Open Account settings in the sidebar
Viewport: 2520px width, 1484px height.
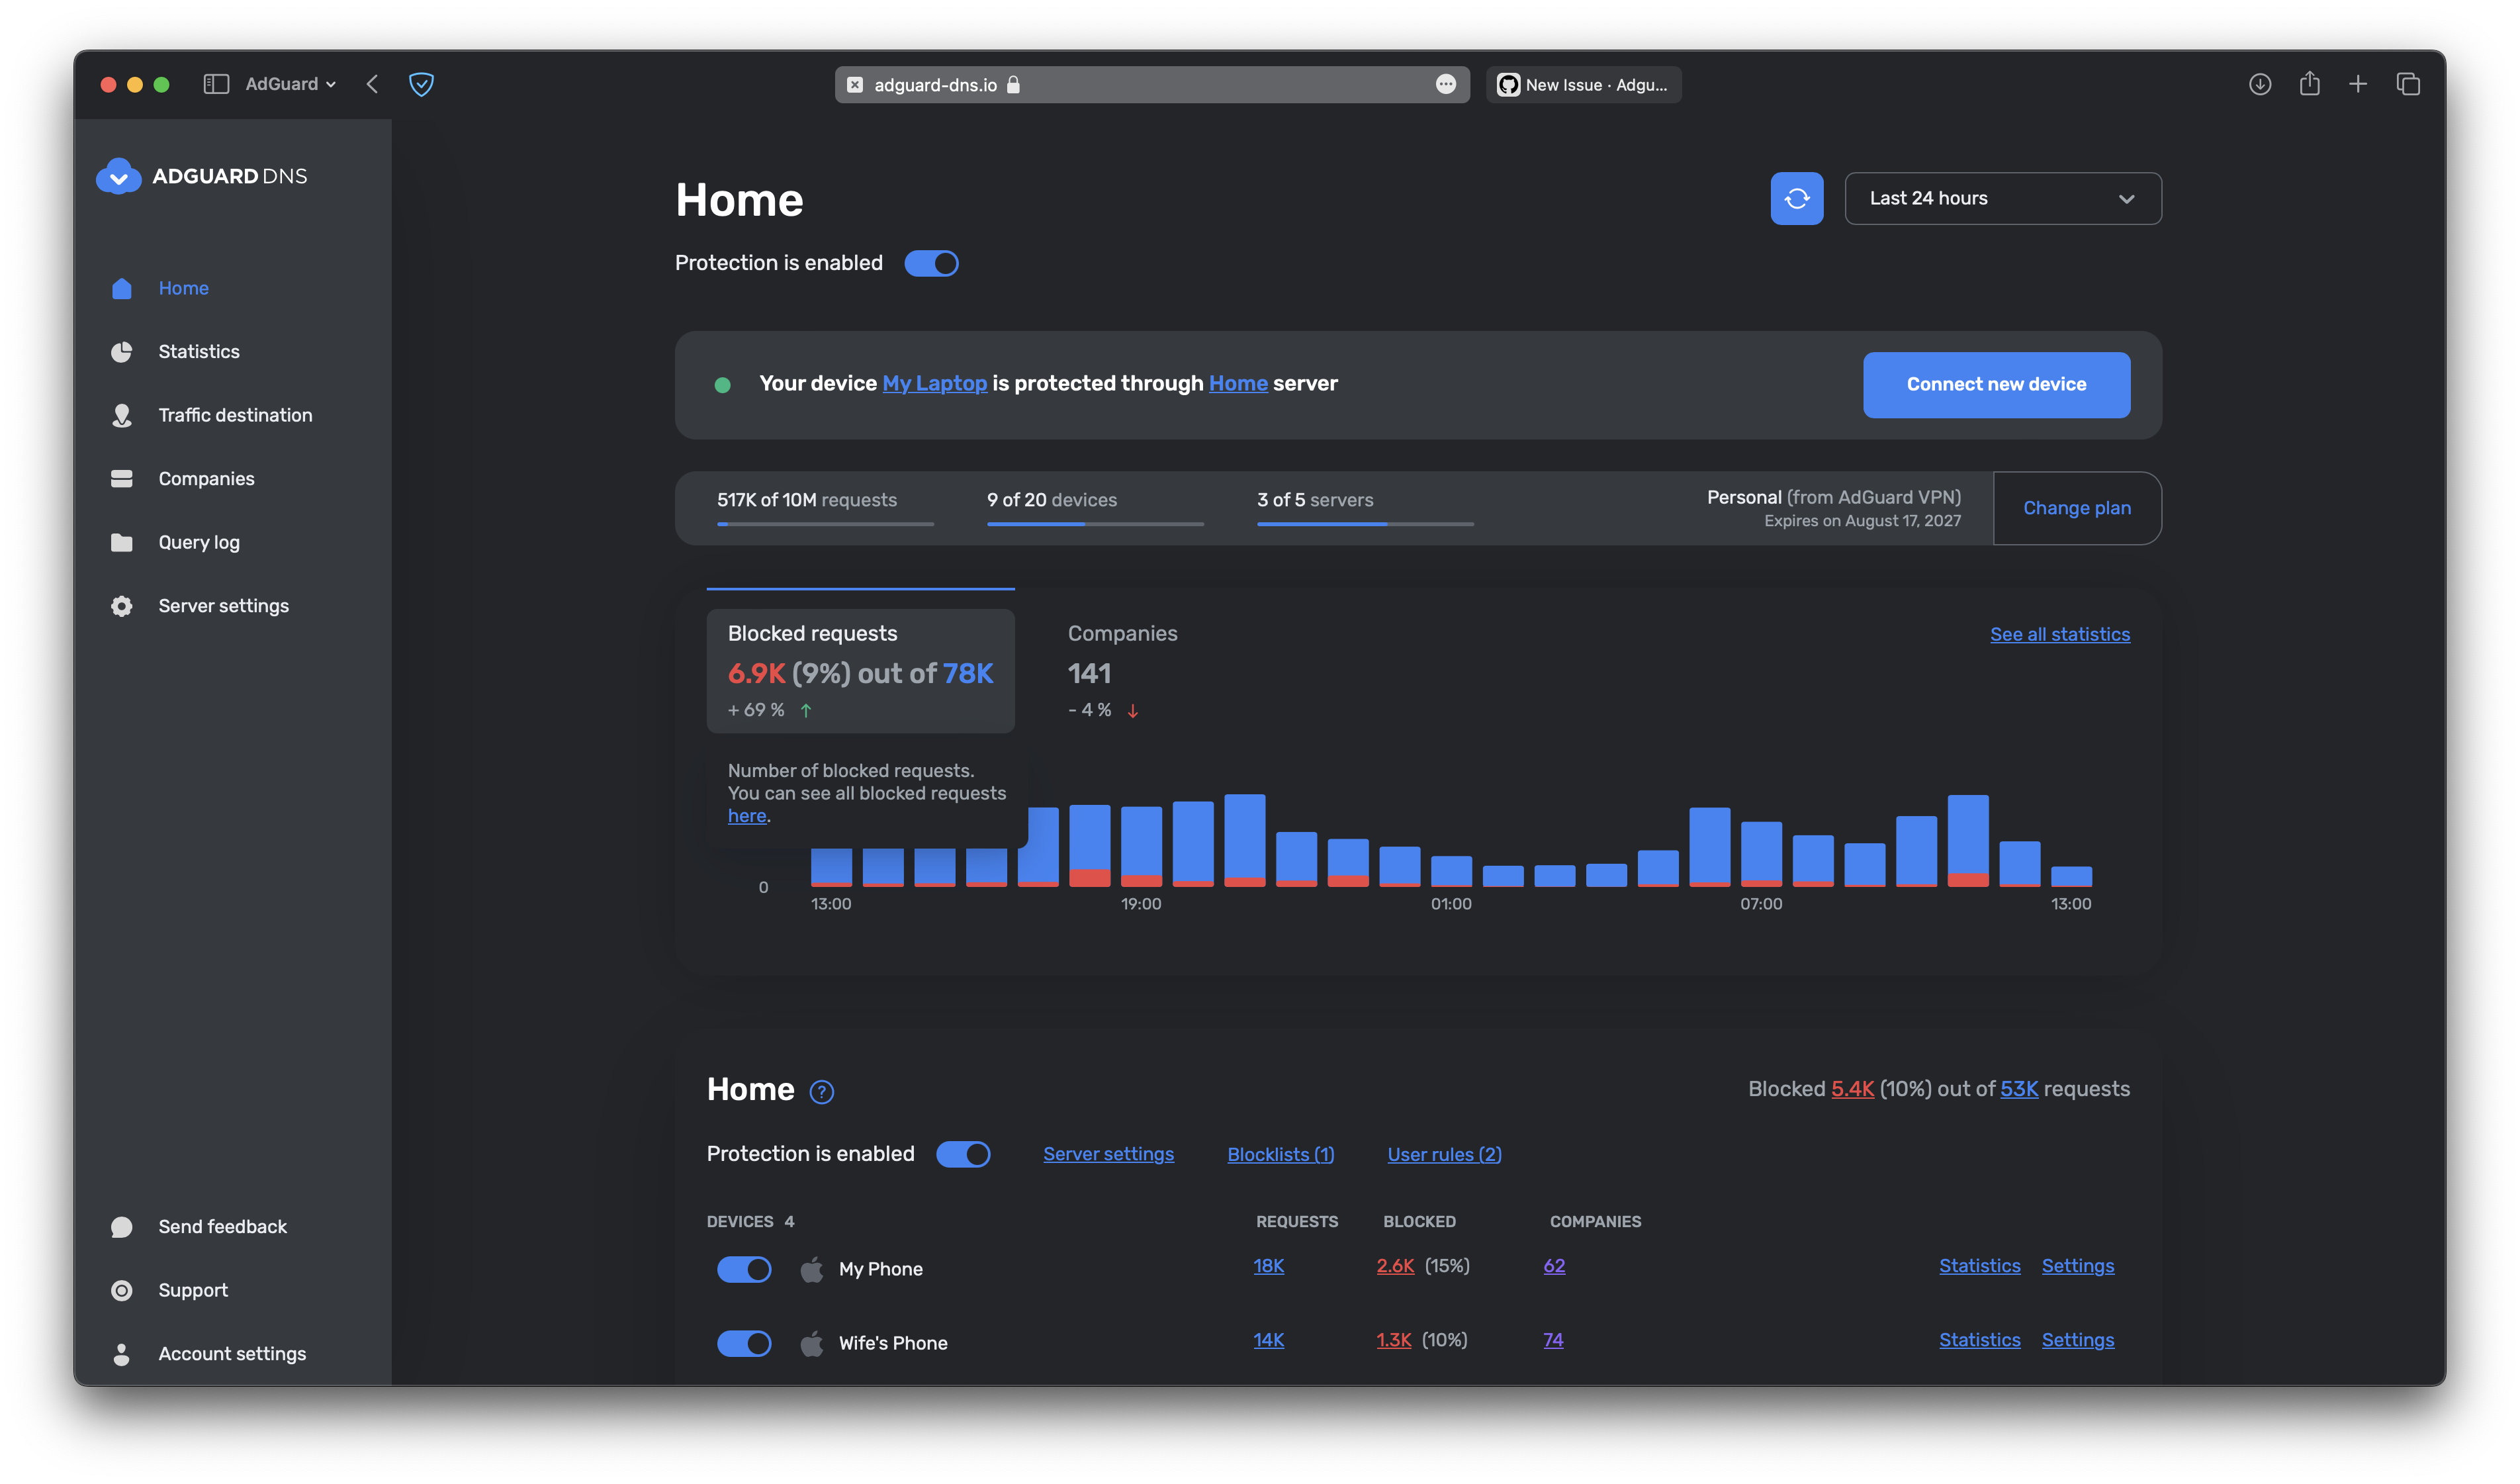tap(232, 1354)
